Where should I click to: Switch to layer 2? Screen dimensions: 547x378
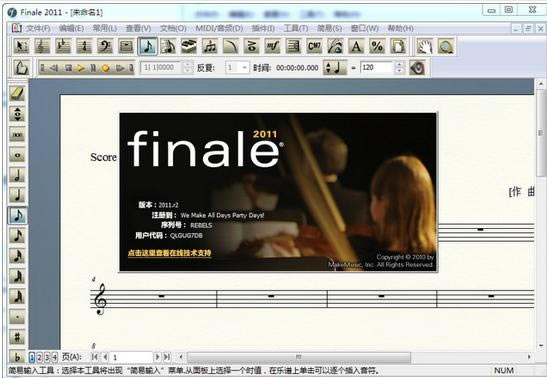click(x=39, y=357)
